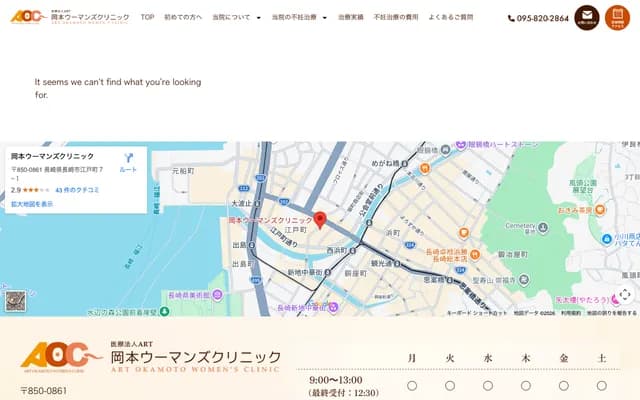Click the satellite thumbnail in map corner
The height and width of the screenshot is (400, 640).
[x=16, y=301]
